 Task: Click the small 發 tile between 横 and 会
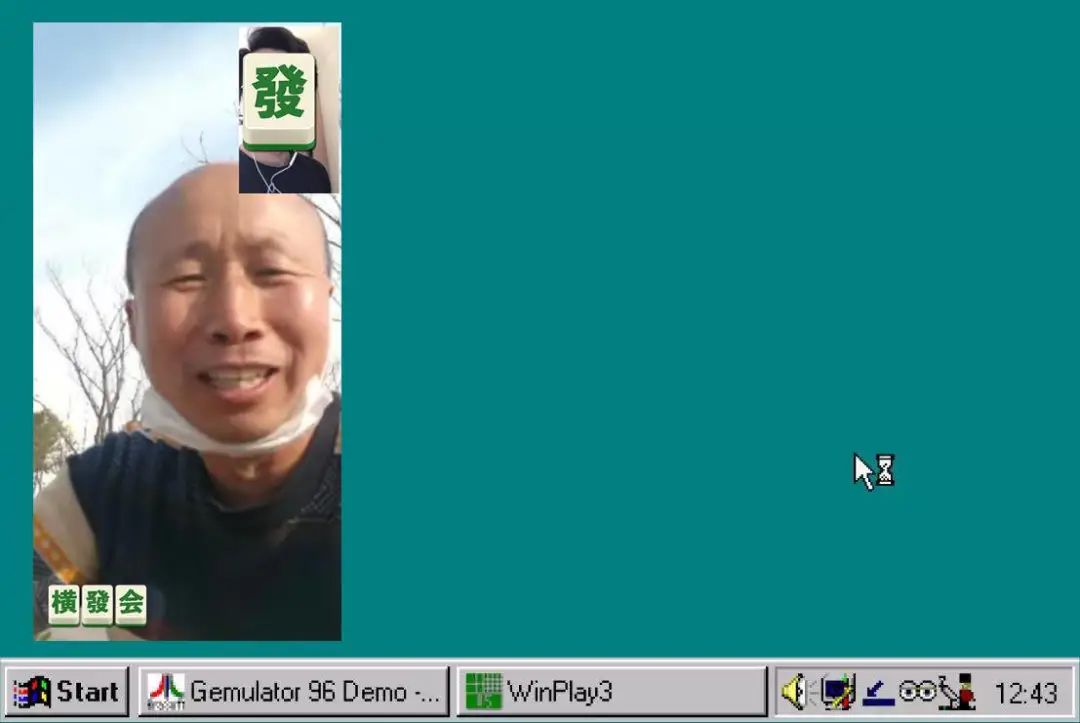pyautogui.click(x=97, y=605)
